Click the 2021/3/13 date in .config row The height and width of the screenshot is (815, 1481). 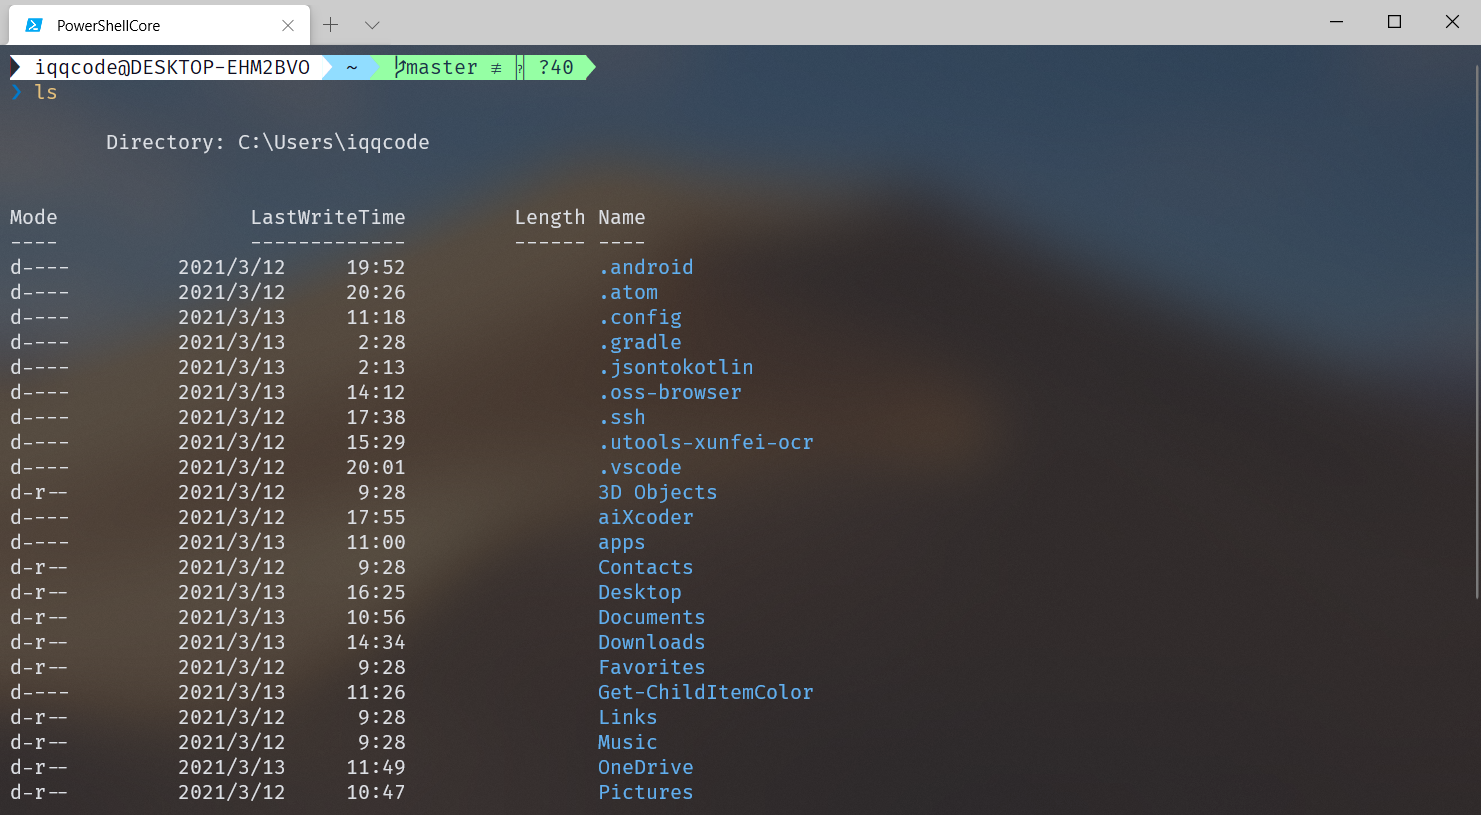[232, 317]
